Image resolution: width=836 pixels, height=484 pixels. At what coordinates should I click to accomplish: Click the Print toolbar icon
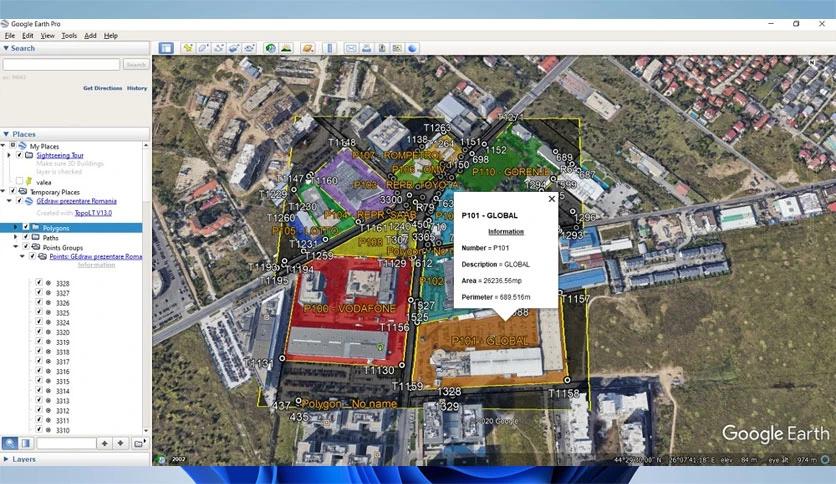[366, 48]
